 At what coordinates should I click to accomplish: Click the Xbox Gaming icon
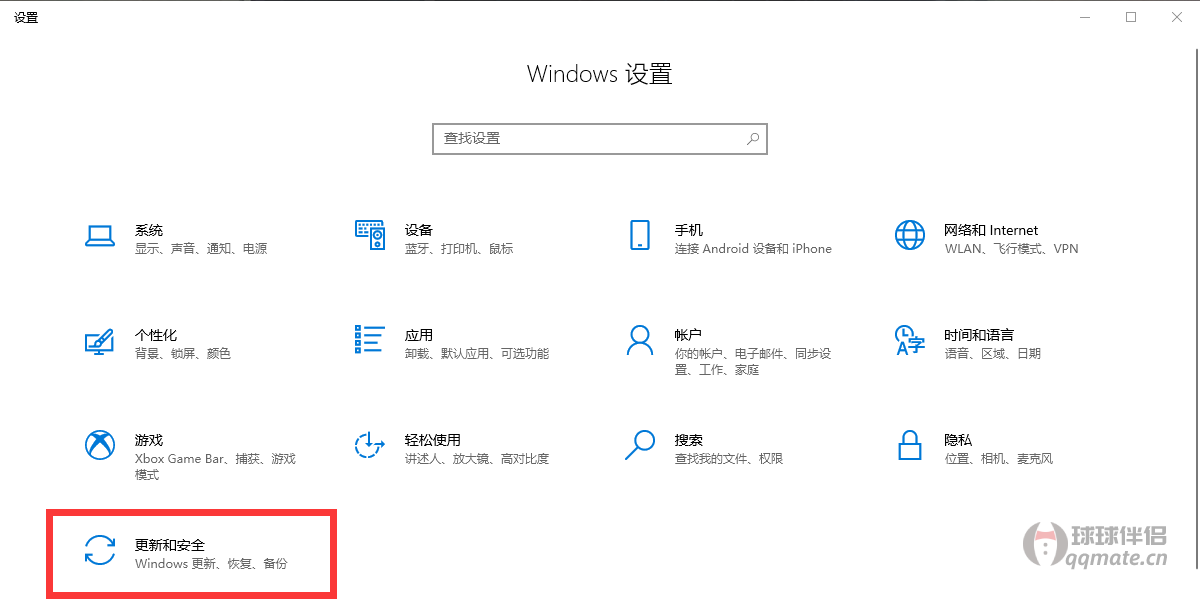[x=100, y=445]
